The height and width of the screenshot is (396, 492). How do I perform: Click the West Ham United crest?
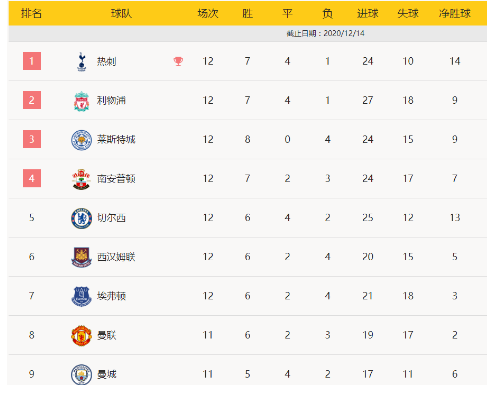pos(81,257)
